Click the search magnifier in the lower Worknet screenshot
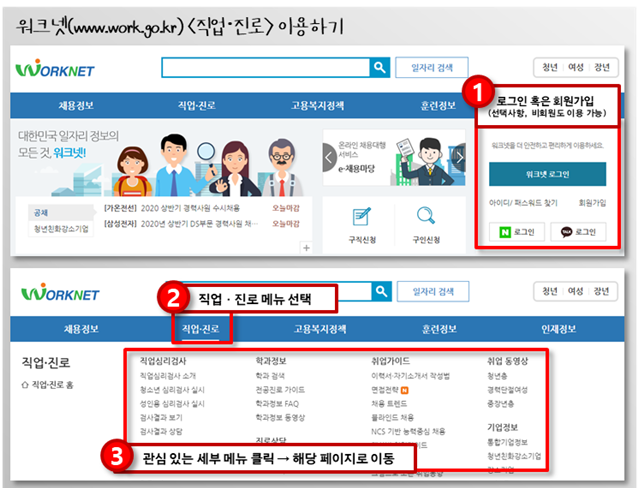The height and width of the screenshot is (488, 638). (x=381, y=291)
